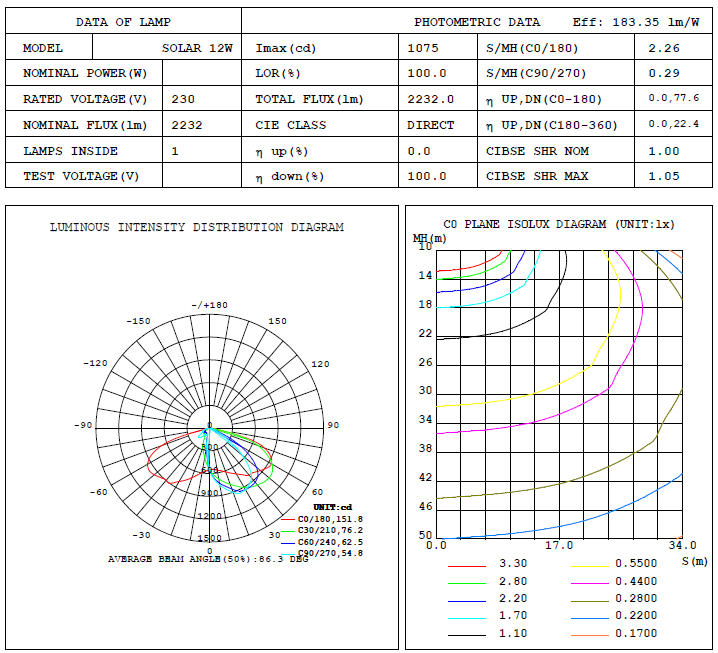This screenshot has height=653, width=718.
Task: Click value 0.0,22.4
Action: tap(674, 124)
